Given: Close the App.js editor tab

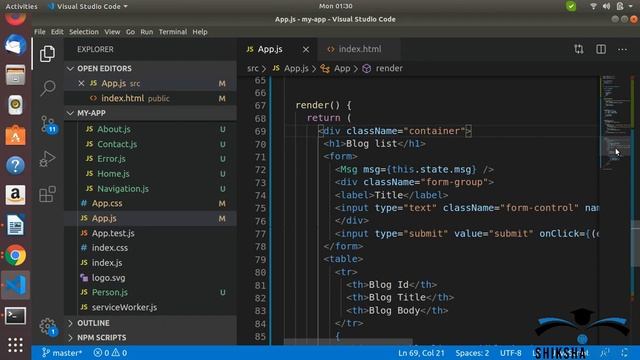Looking at the screenshot, I should click(x=306, y=49).
